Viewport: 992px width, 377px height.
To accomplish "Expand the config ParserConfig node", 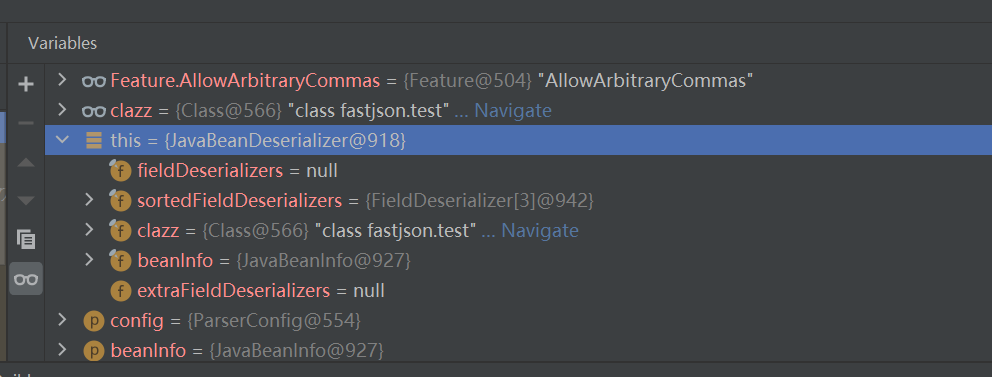I will click(x=62, y=320).
